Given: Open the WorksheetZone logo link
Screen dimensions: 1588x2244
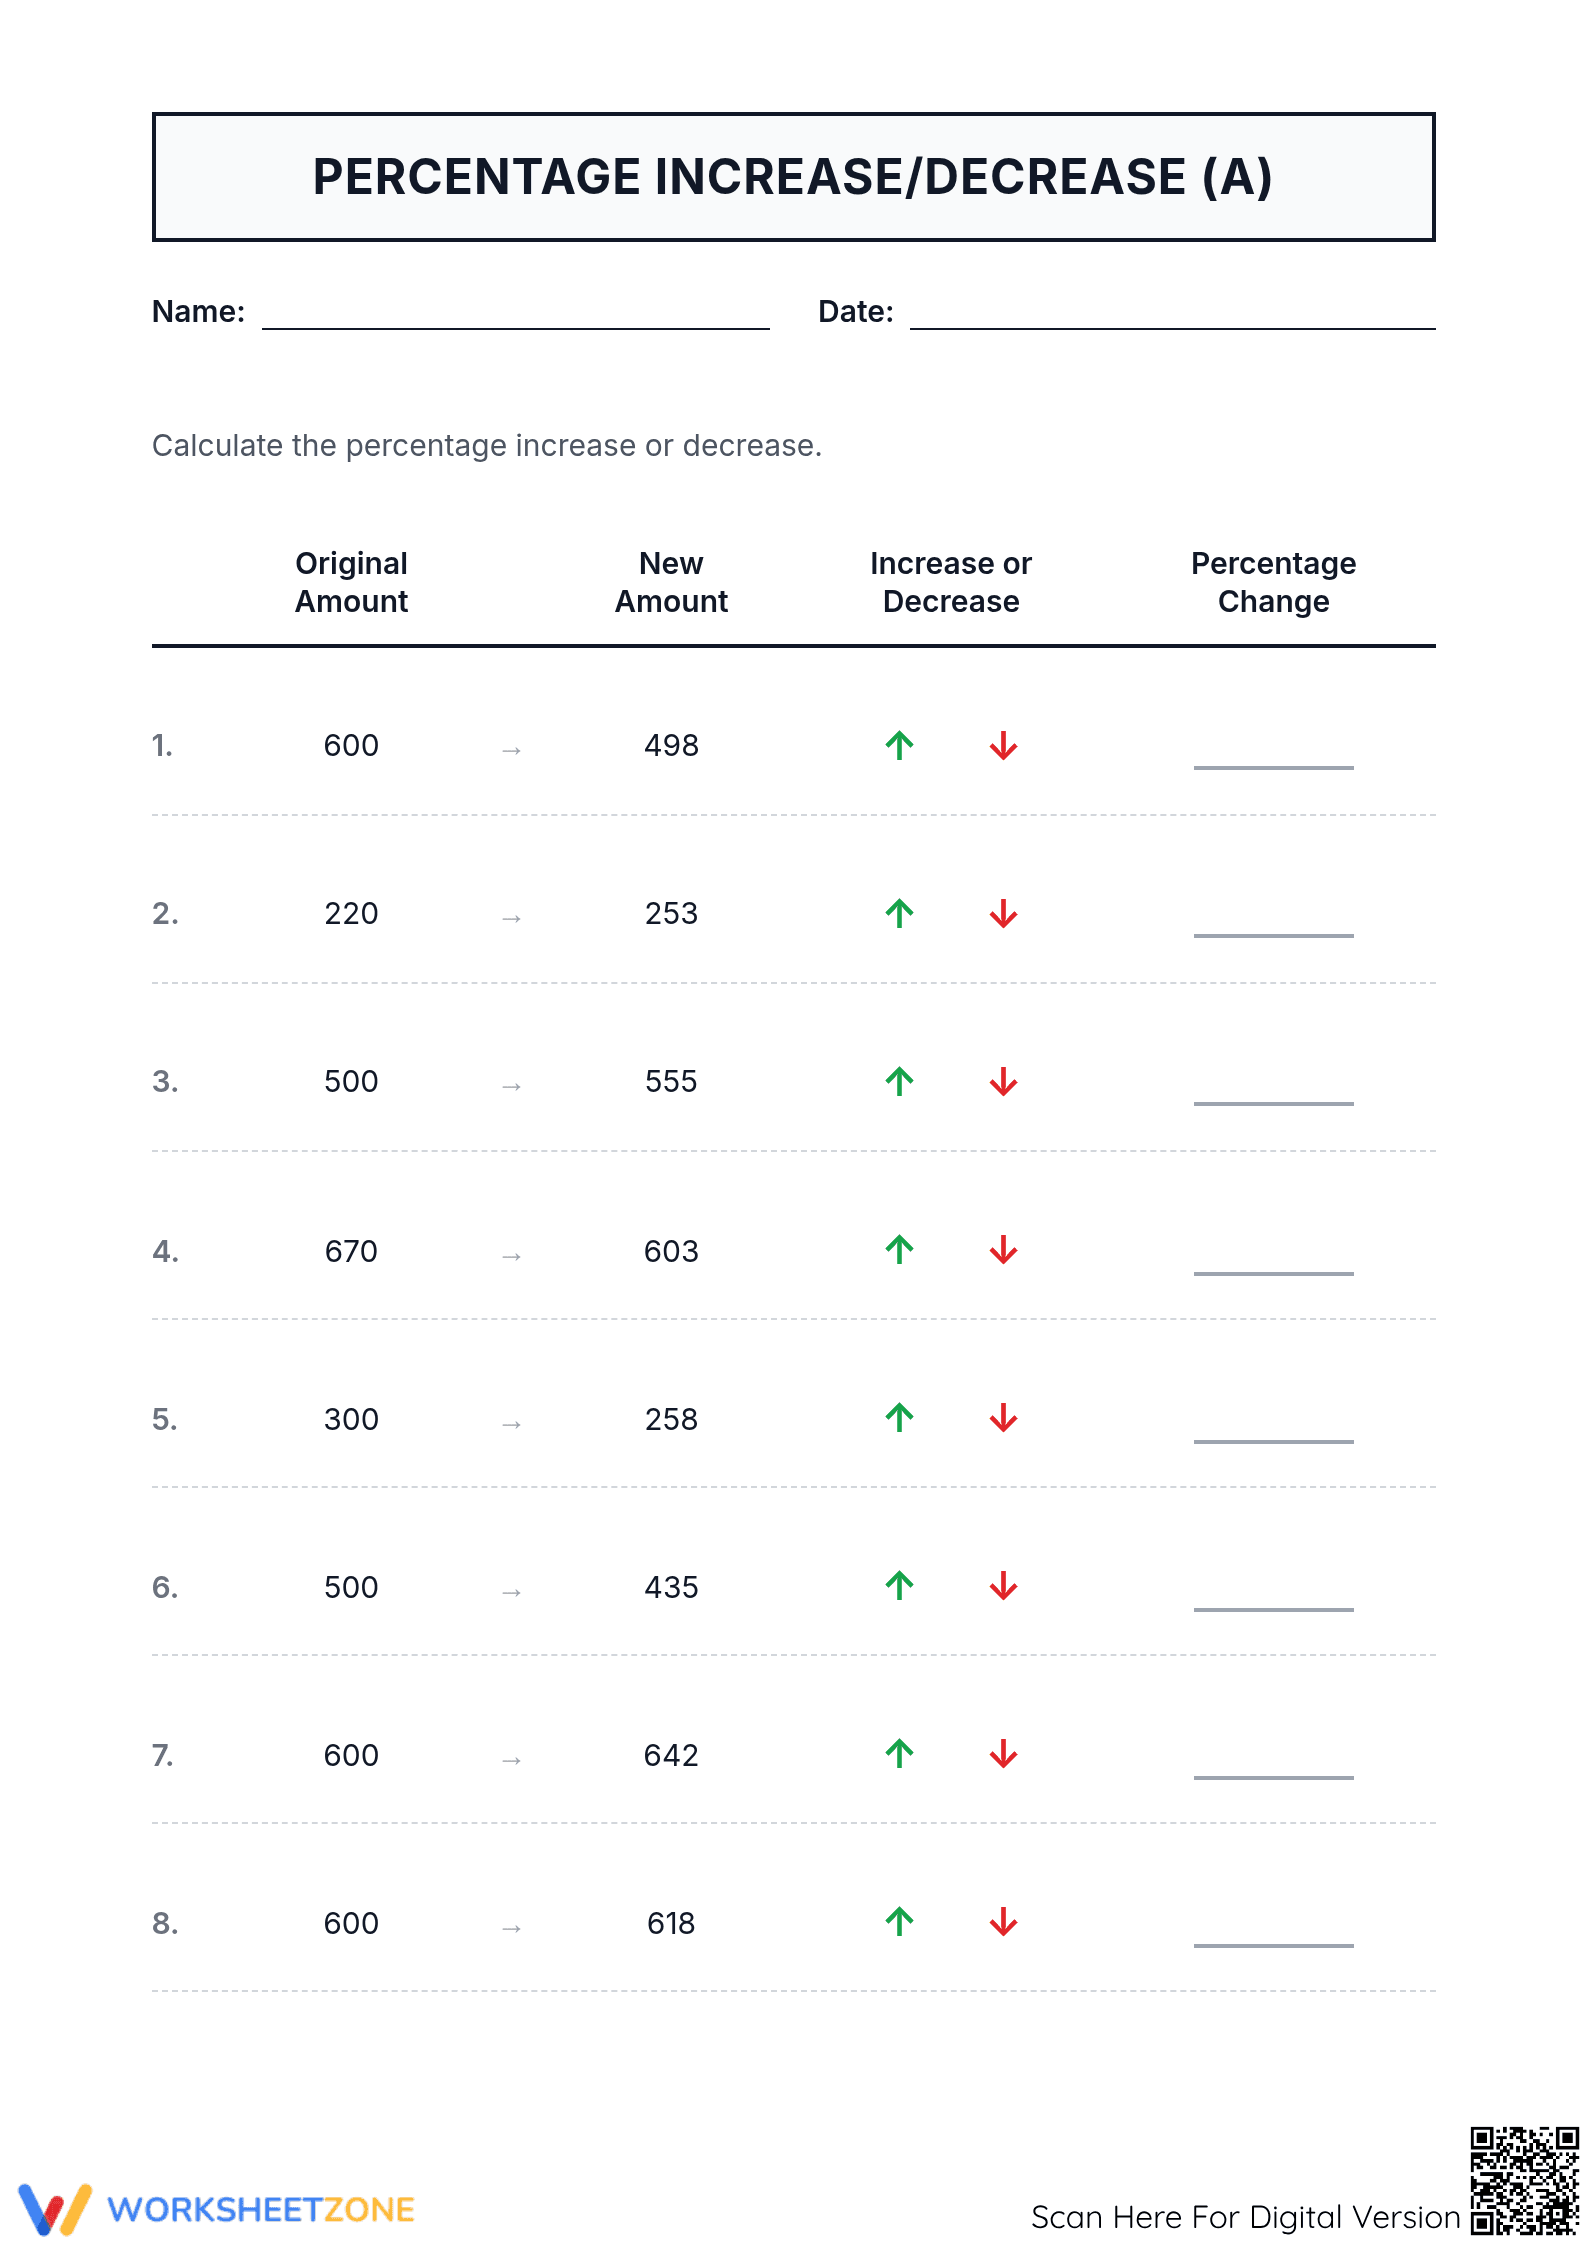Looking at the screenshot, I should 216,2209.
